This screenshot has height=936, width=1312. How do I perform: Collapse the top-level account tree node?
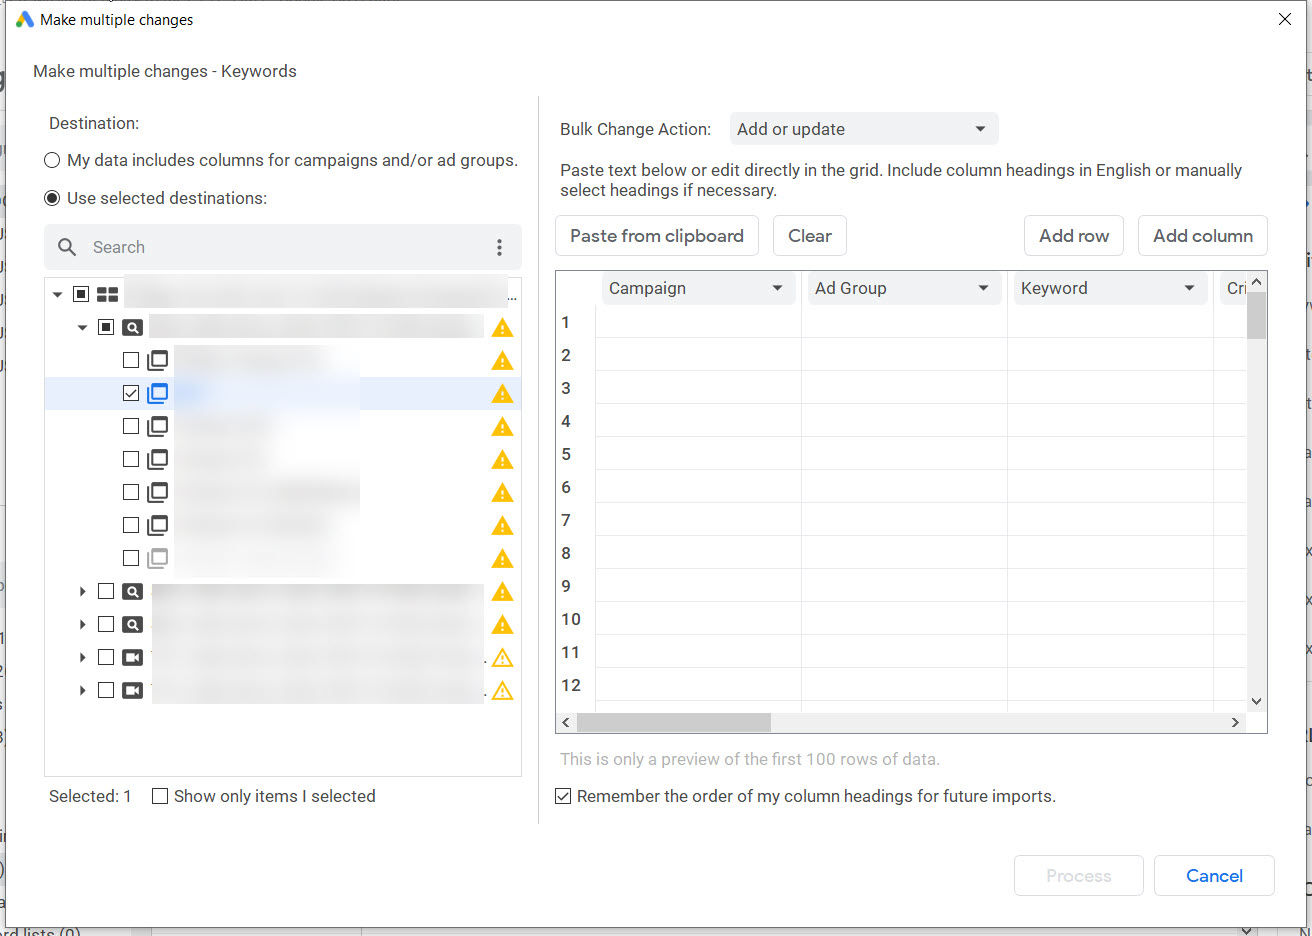(58, 294)
